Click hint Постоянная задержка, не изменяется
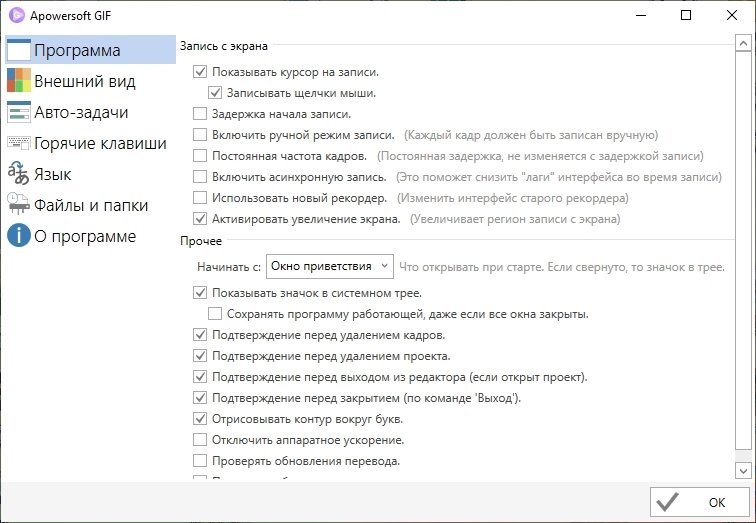This screenshot has height=523, width=756. click(x=540, y=156)
